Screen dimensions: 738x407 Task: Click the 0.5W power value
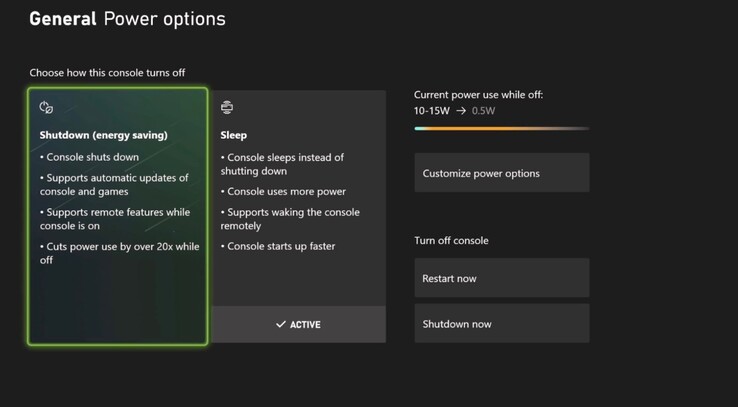click(483, 111)
